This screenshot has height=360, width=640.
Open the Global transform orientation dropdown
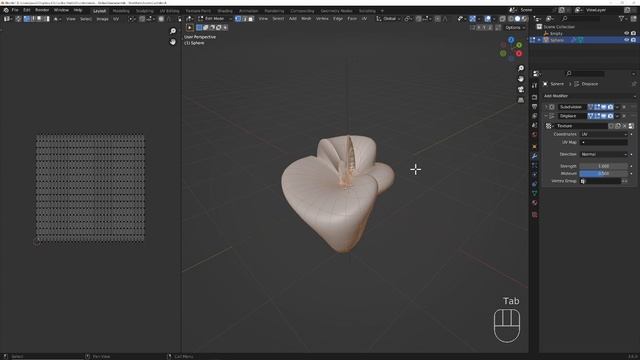(x=389, y=19)
